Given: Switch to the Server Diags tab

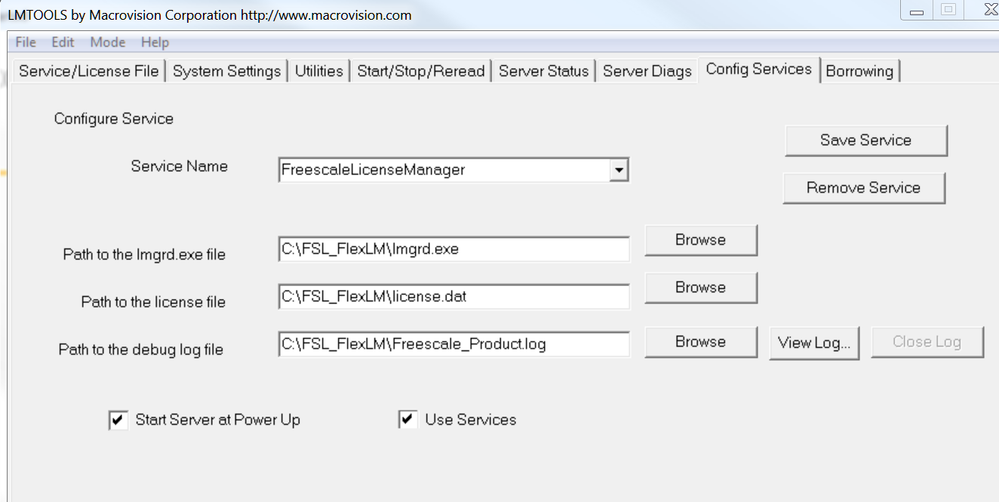Looking at the screenshot, I should (x=647, y=71).
